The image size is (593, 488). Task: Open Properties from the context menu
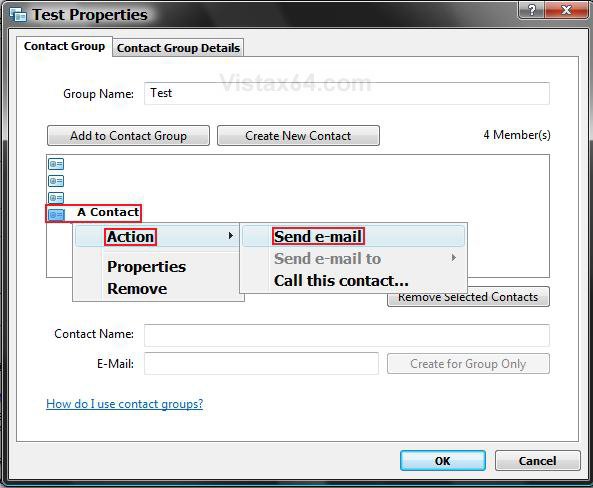(x=146, y=267)
